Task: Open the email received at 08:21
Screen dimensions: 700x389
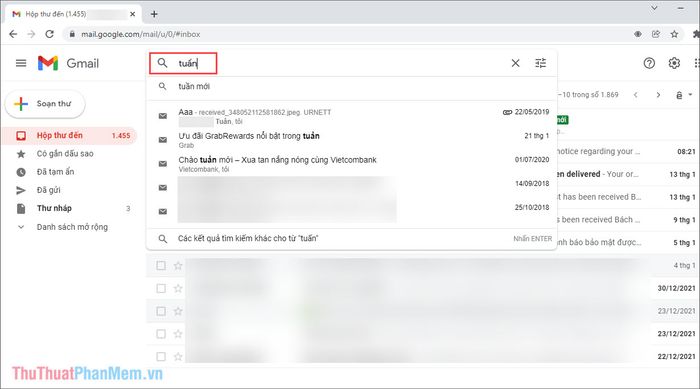Action: (x=627, y=151)
